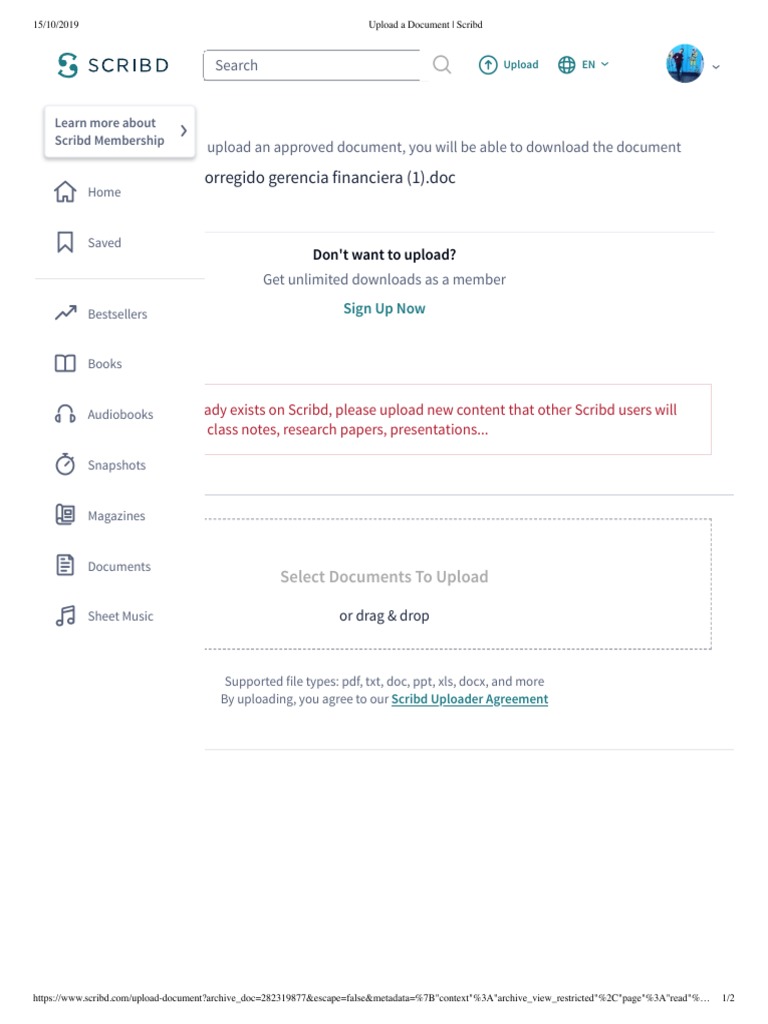768x1024 pixels.
Task: Open the Scribd Uploader Agreement link
Action: pos(469,699)
